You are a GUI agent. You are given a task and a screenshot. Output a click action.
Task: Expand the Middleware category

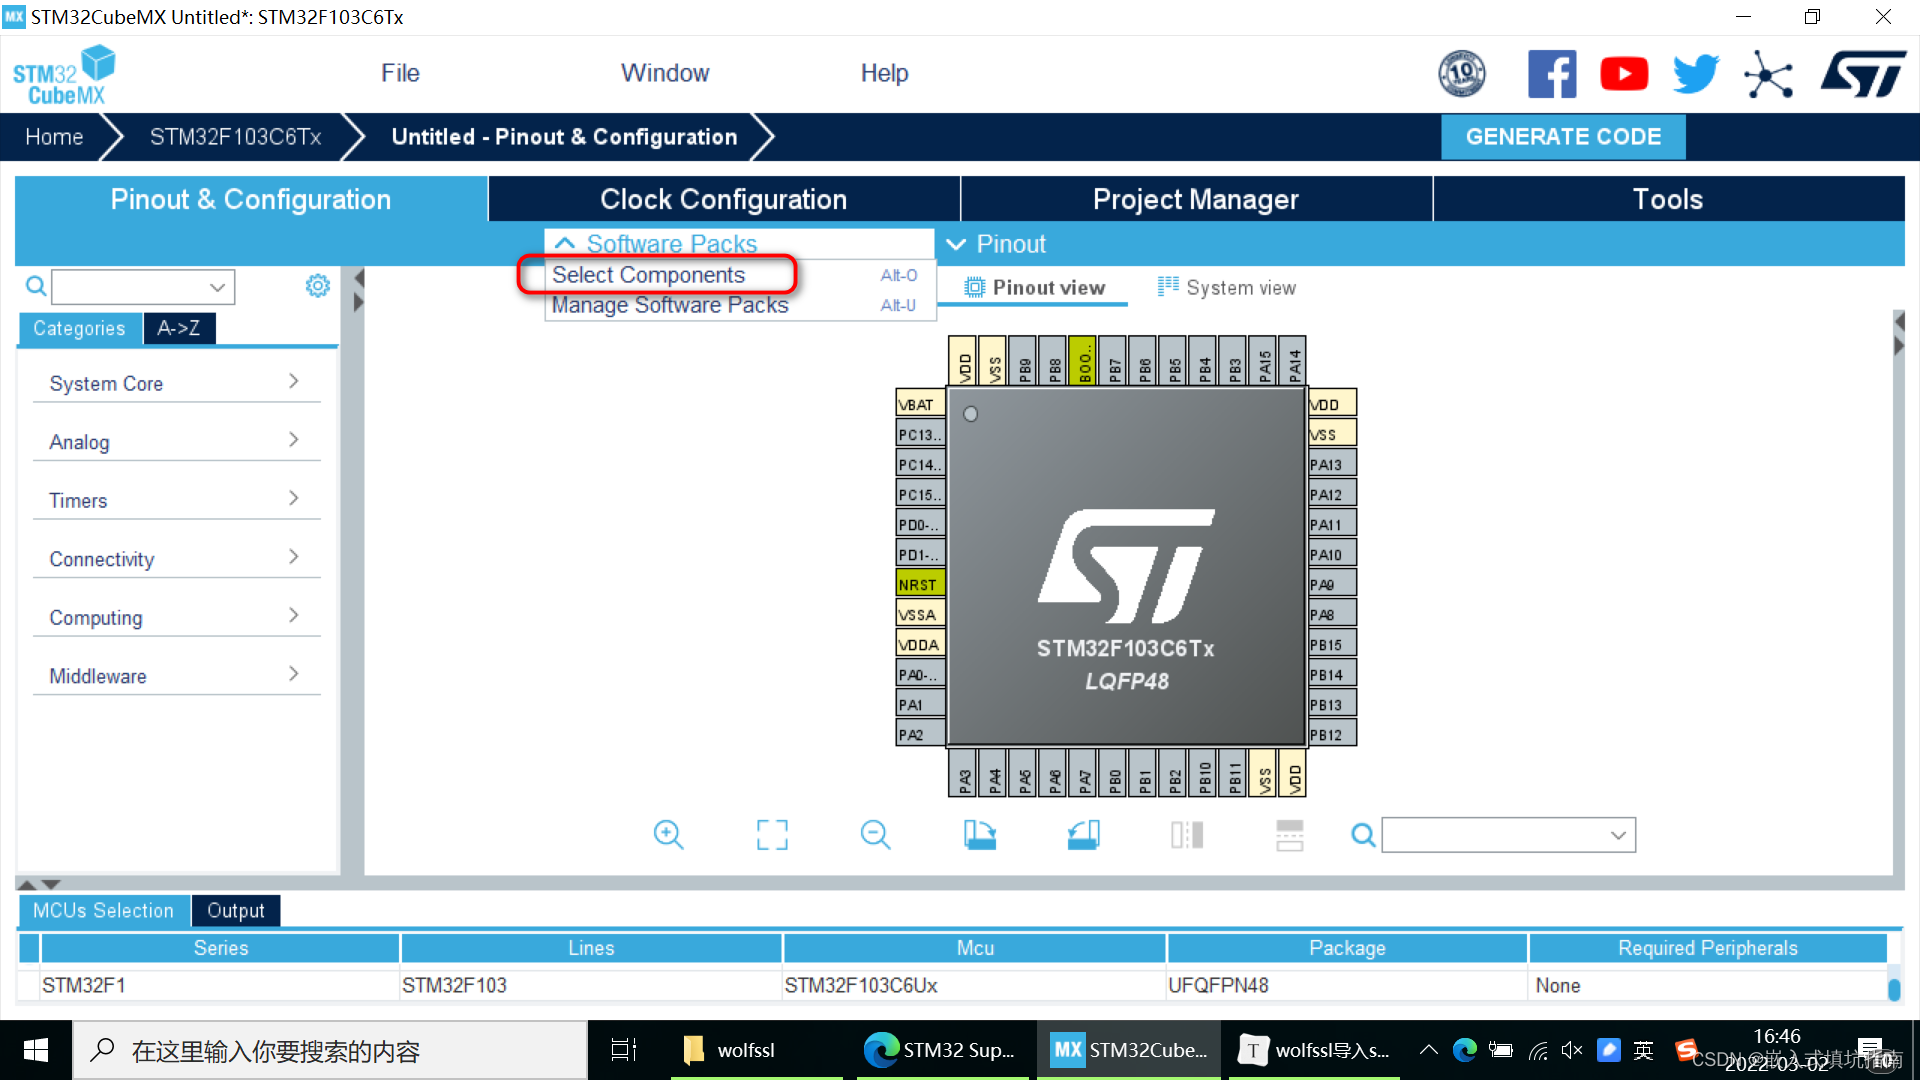tap(96, 675)
